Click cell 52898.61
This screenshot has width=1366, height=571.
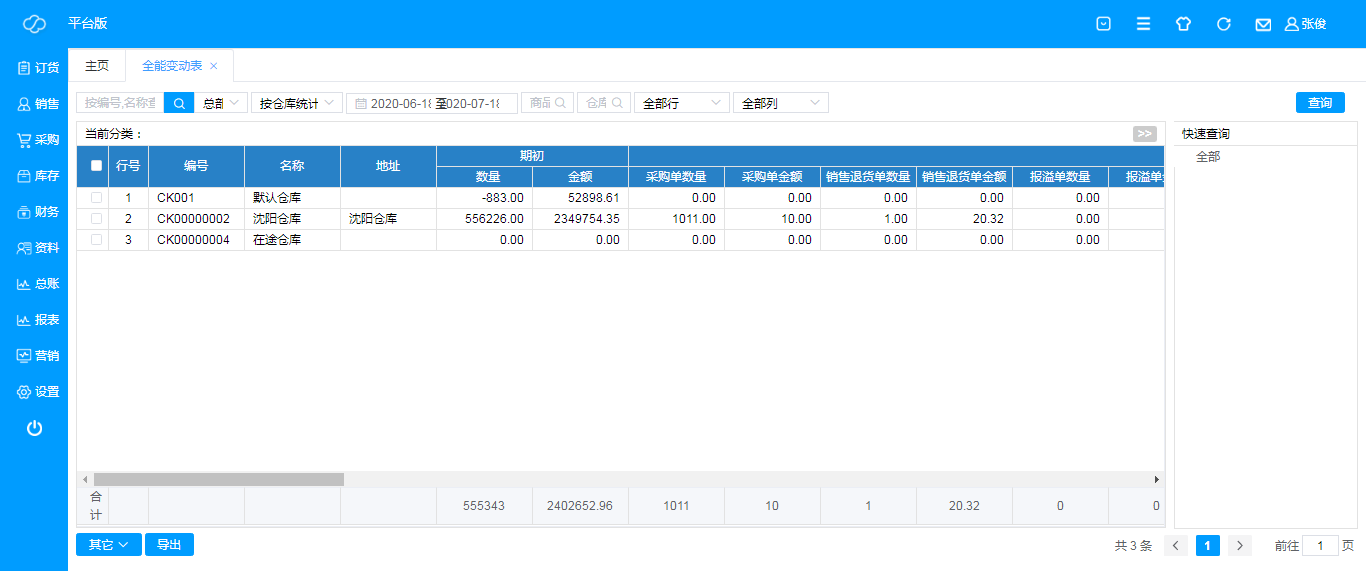point(580,198)
